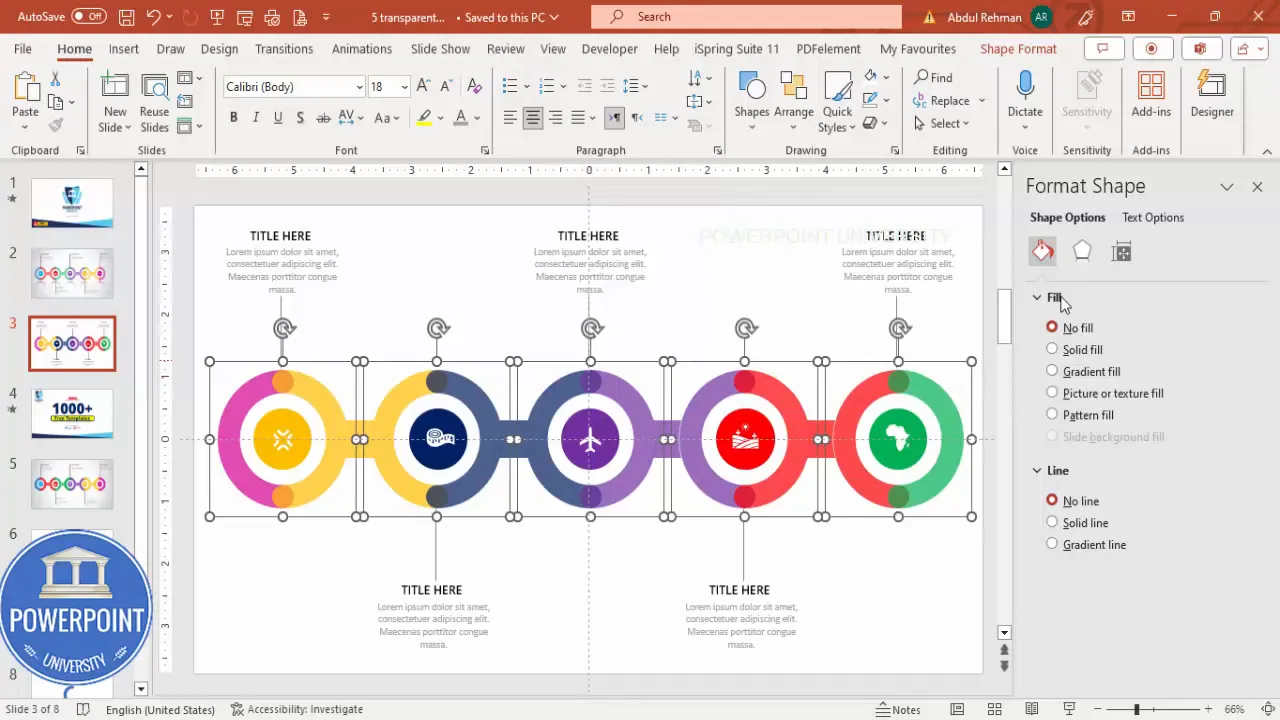This screenshot has height=720, width=1280.
Task: Select the Solid fill option
Action: [1052, 349]
